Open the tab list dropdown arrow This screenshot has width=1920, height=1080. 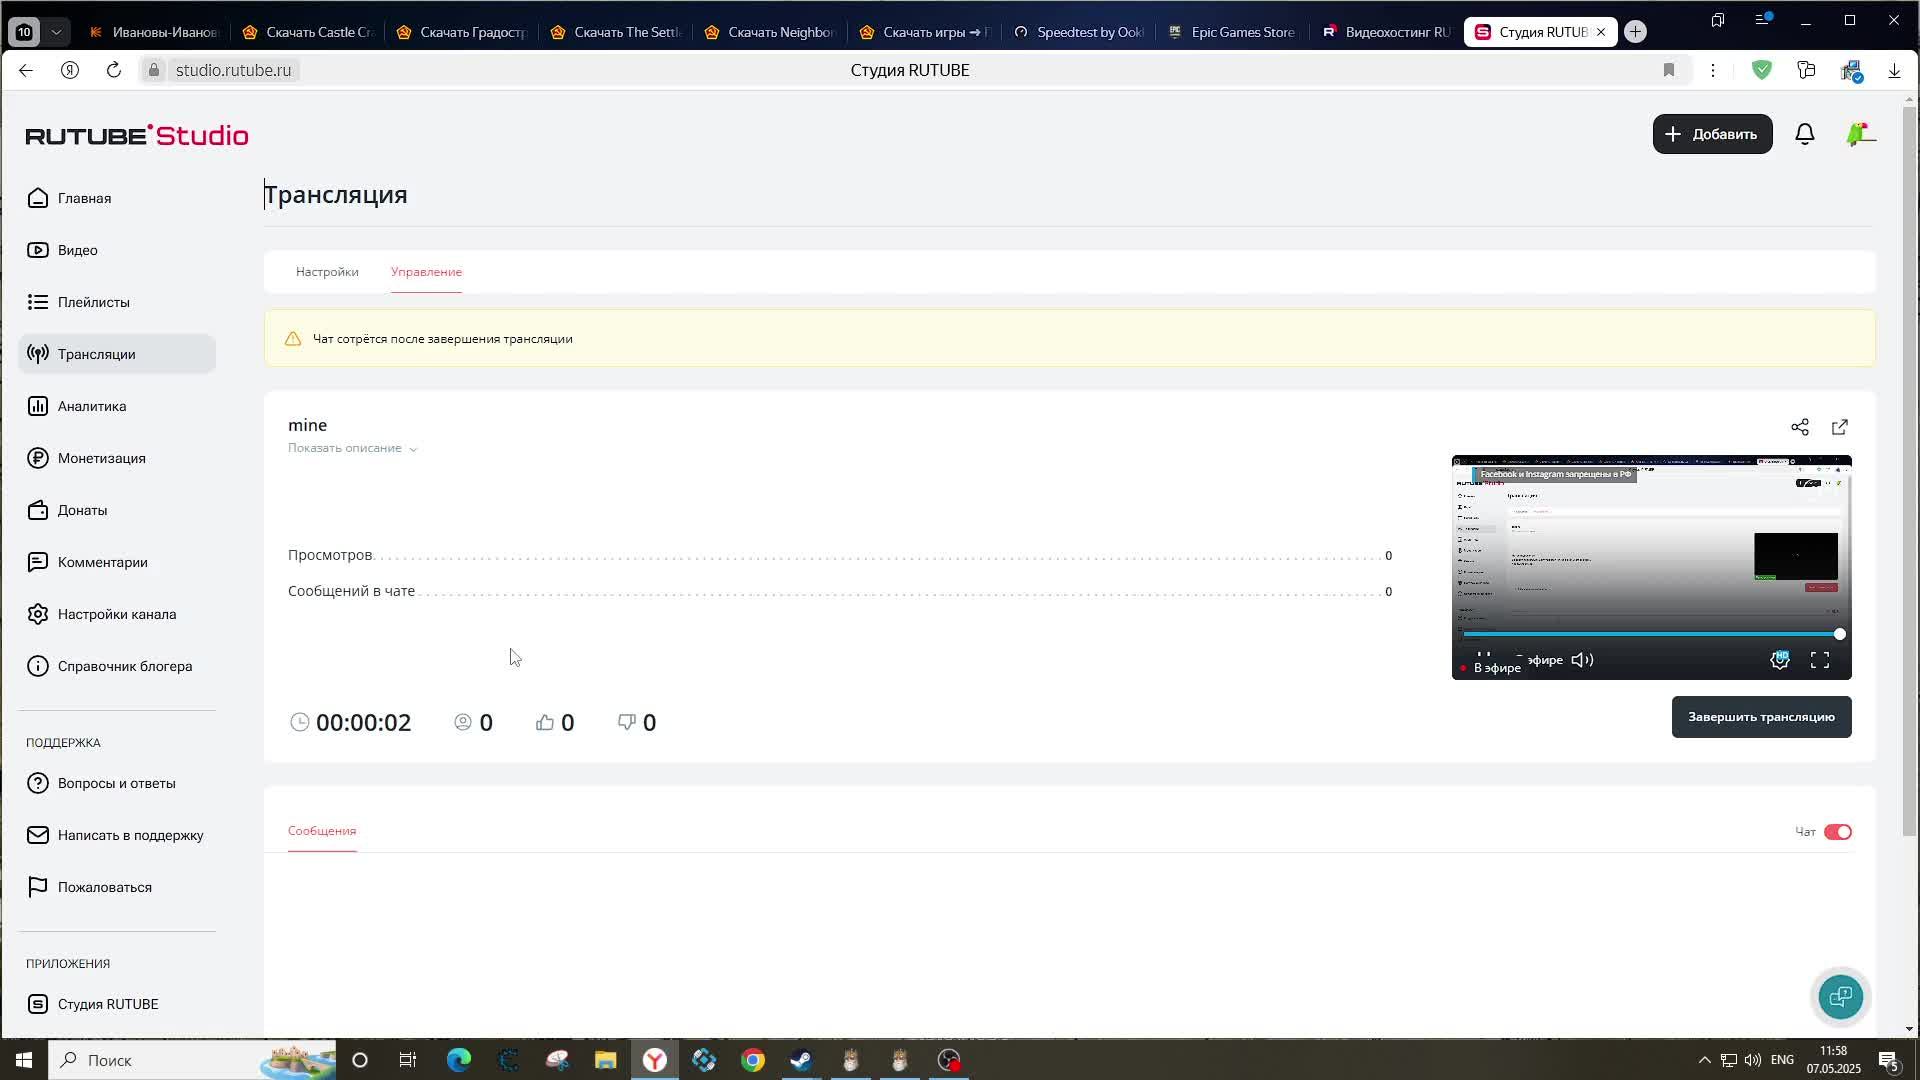tap(57, 32)
